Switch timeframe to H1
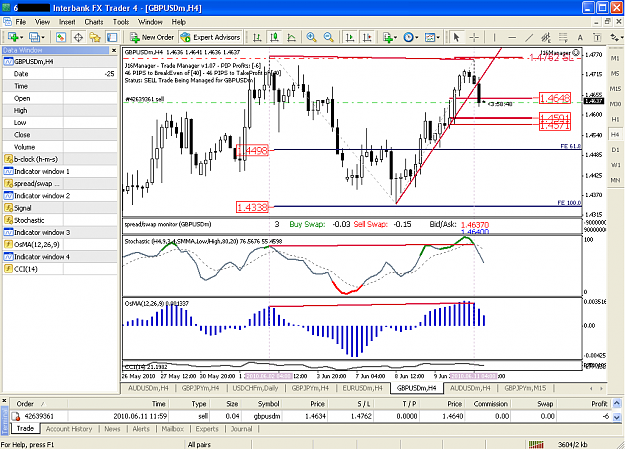This screenshot has width=625, height=449. [x=615, y=119]
